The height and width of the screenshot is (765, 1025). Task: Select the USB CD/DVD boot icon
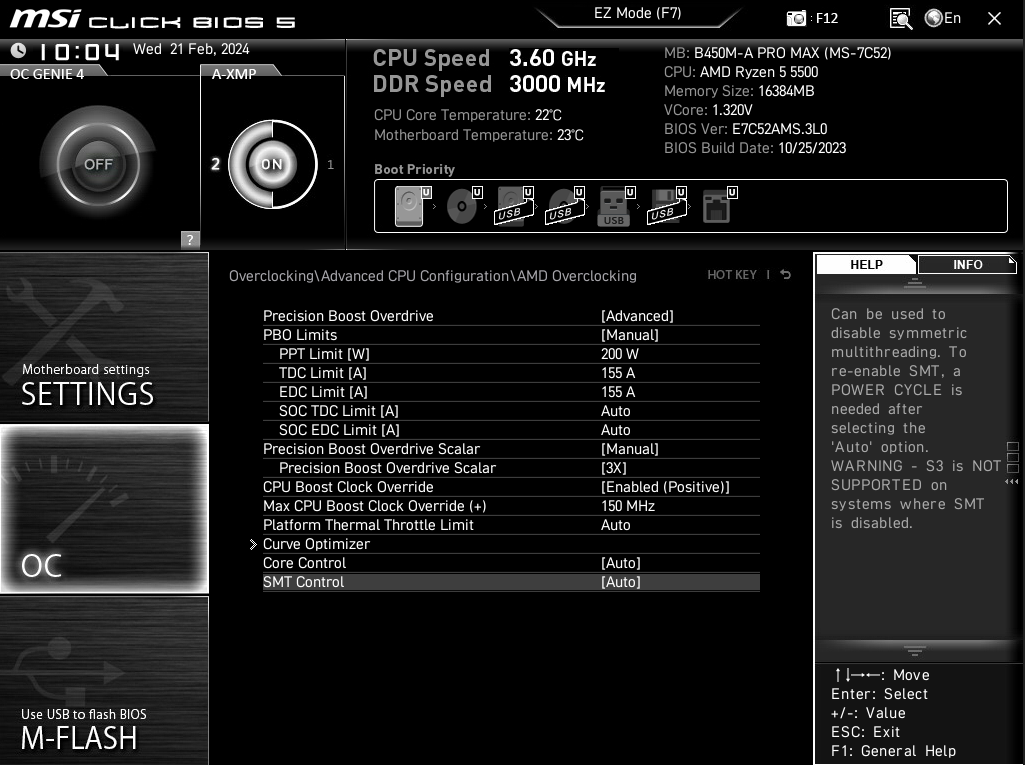tap(565, 206)
